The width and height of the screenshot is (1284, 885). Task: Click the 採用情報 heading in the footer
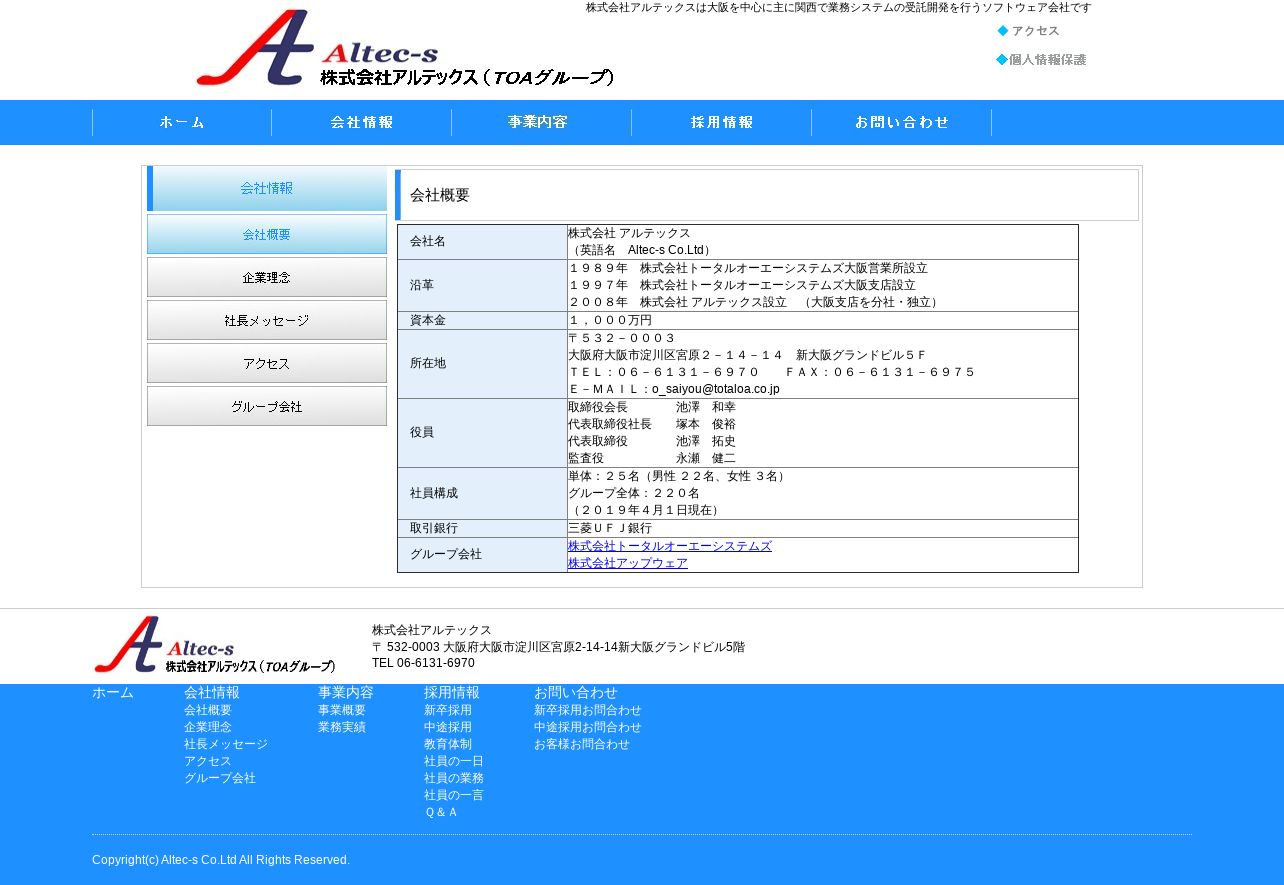(x=452, y=692)
